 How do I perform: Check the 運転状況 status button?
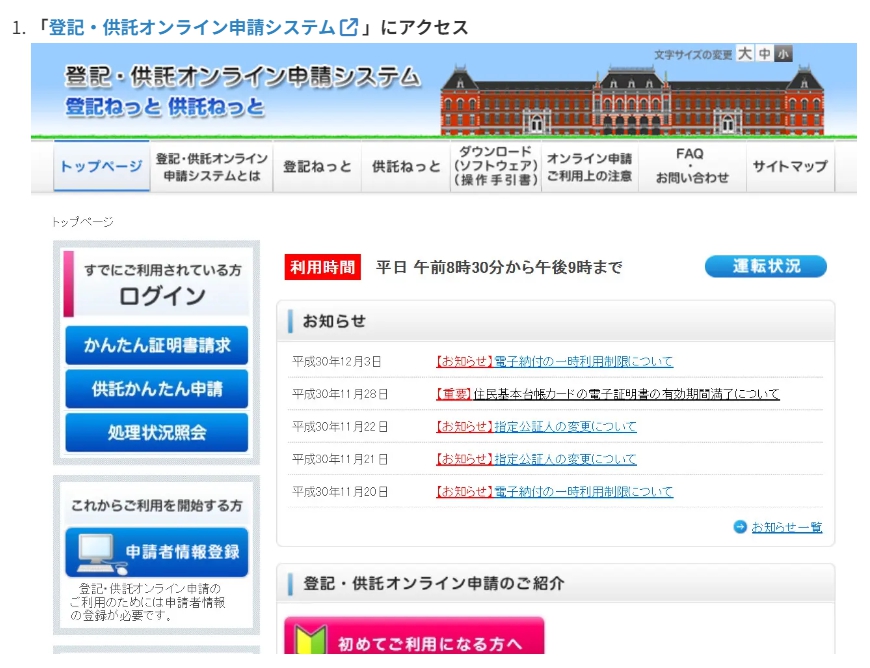[765, 266]
